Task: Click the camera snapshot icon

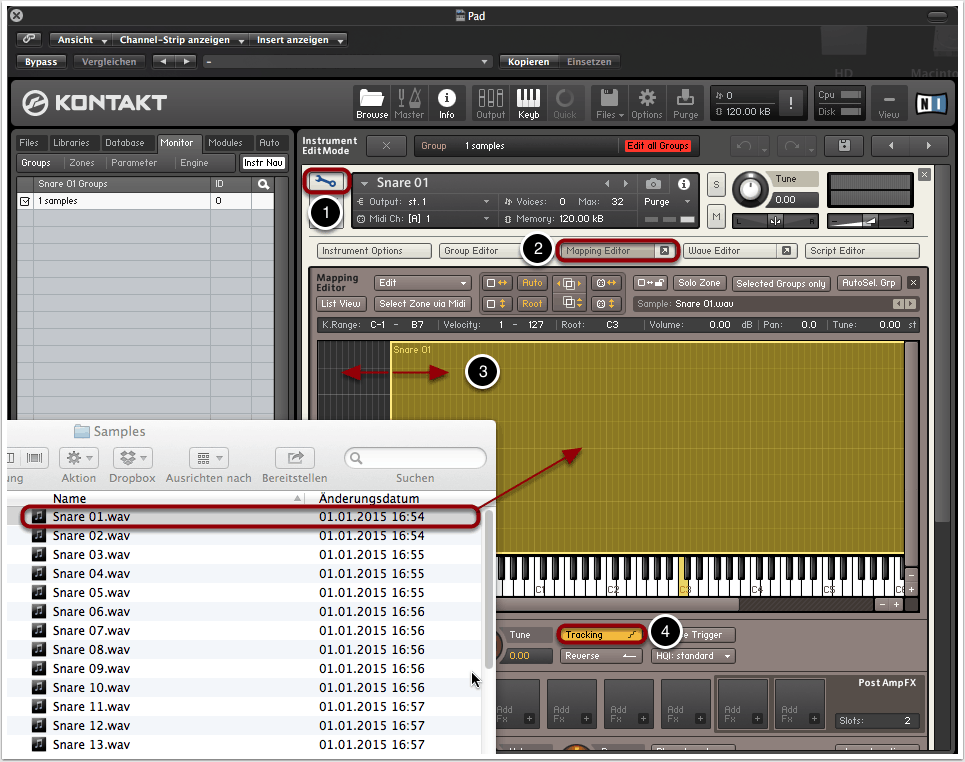Action: pyautogui.click(x=652, y=184)
